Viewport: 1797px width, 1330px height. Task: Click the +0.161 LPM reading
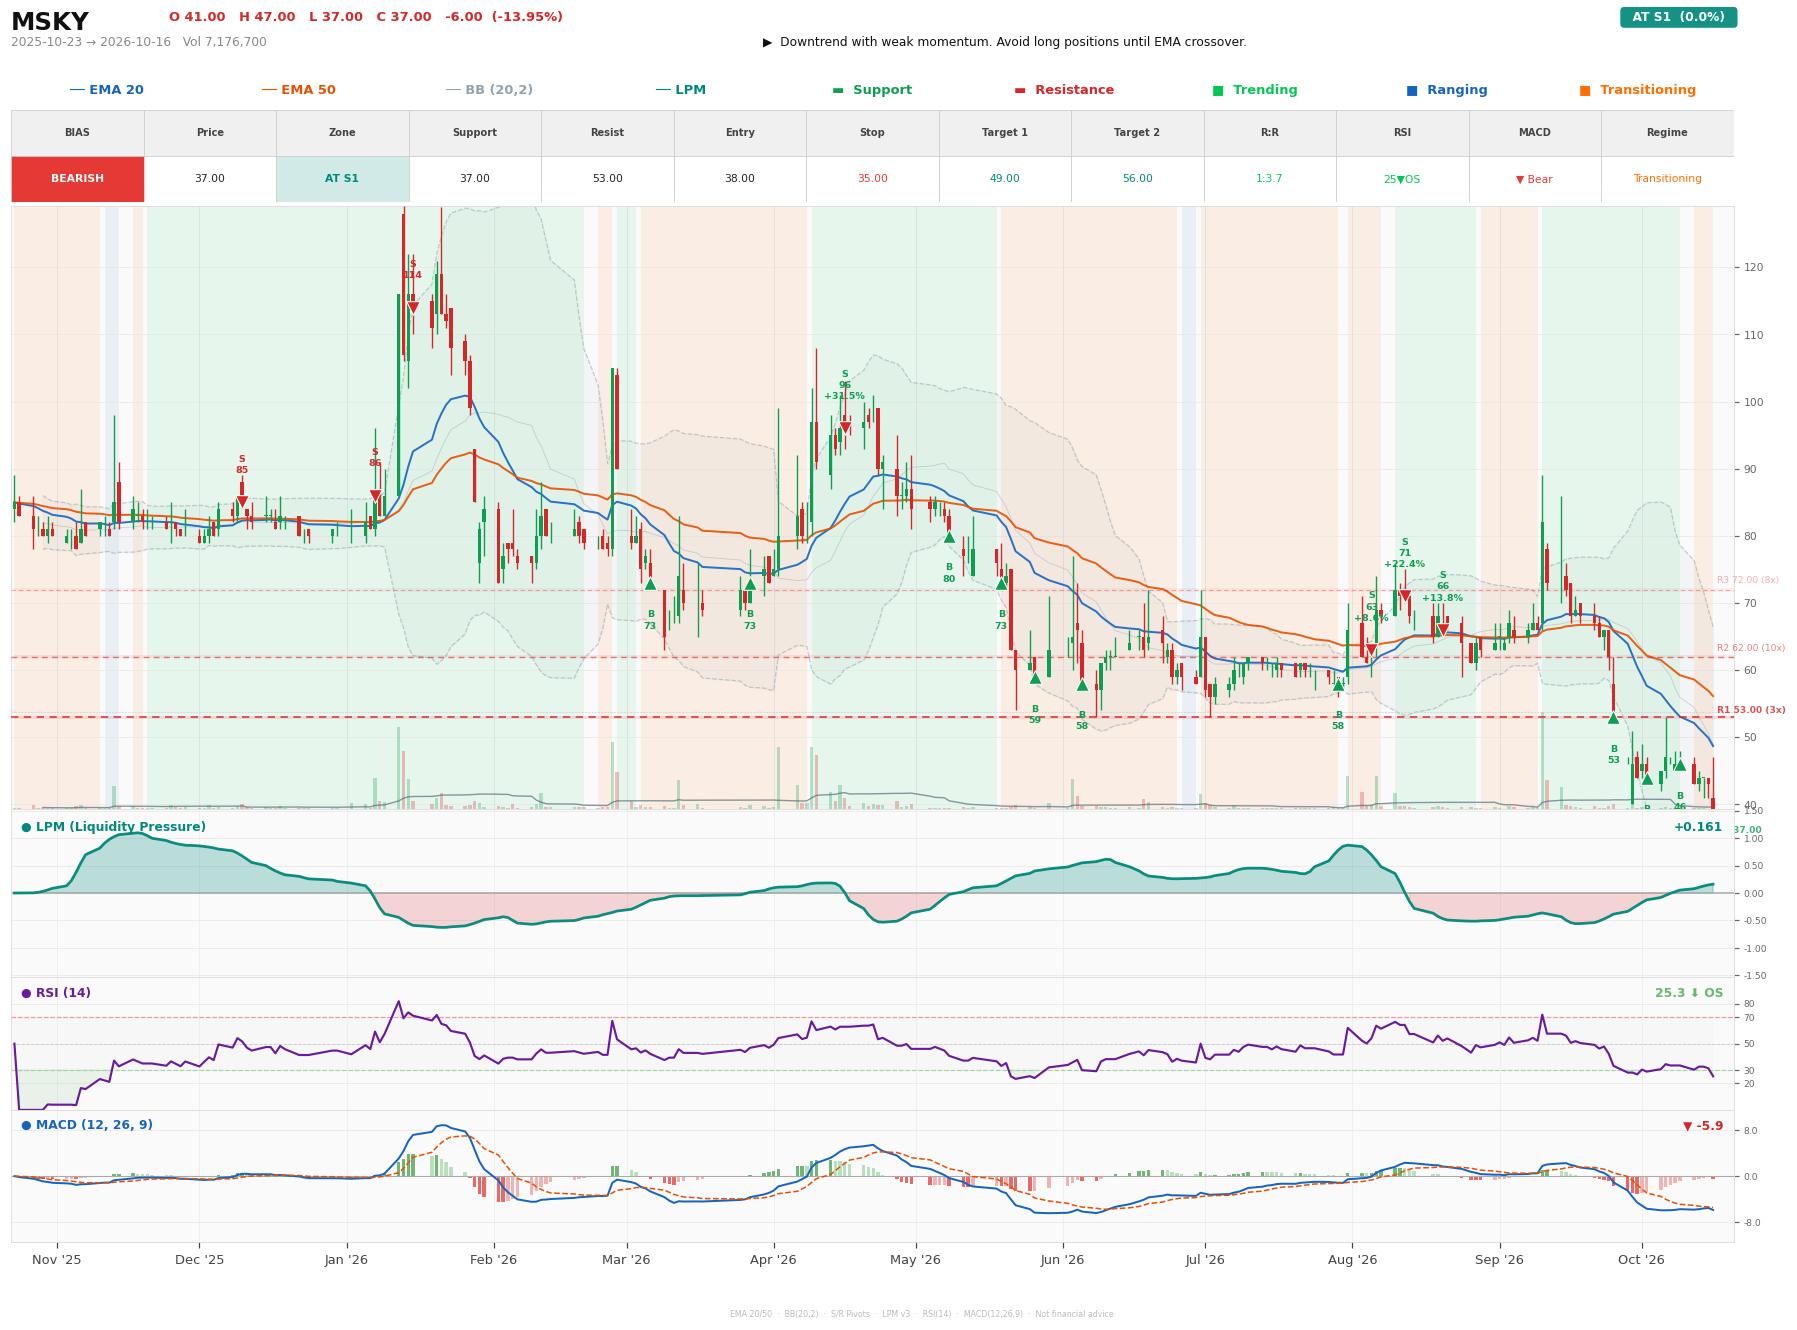pyautogui.click(x=1697, y=827)
